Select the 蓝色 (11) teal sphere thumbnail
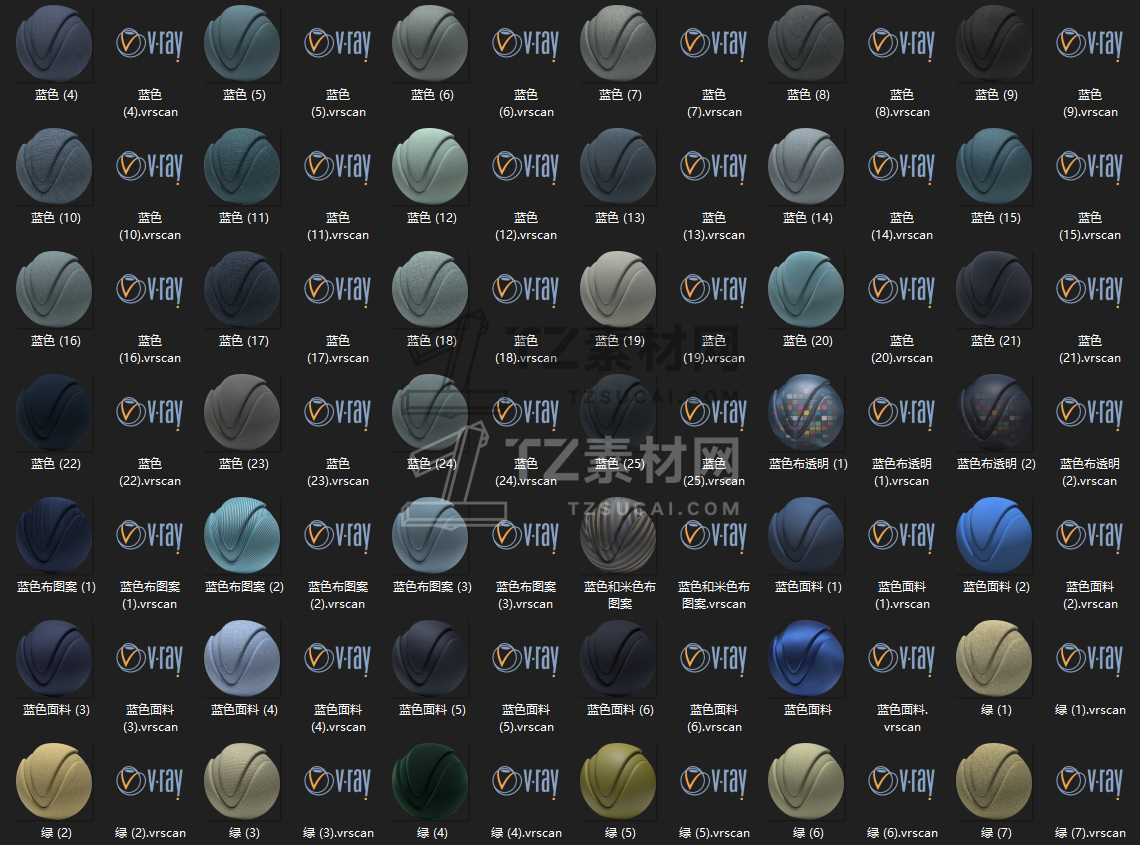 (x=243, y=167)
